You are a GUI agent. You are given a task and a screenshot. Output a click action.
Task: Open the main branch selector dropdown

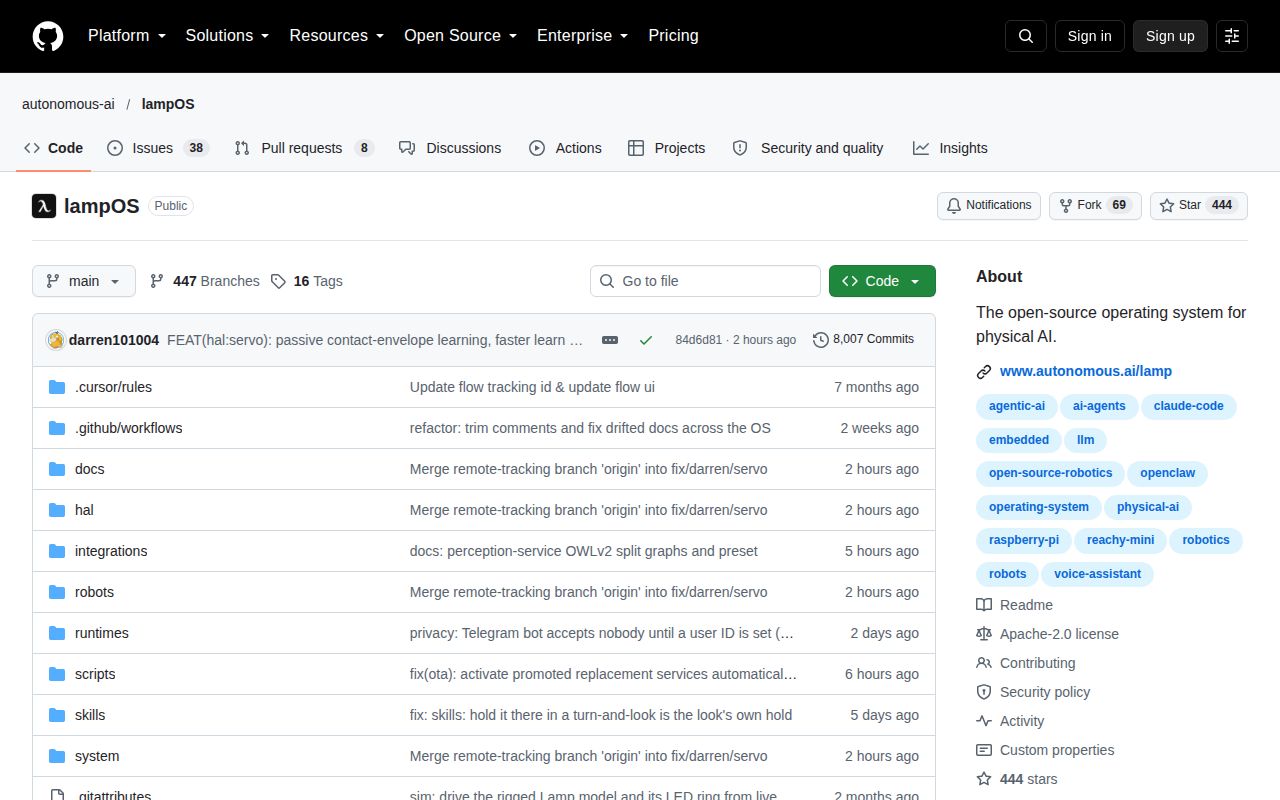[84, 281]
